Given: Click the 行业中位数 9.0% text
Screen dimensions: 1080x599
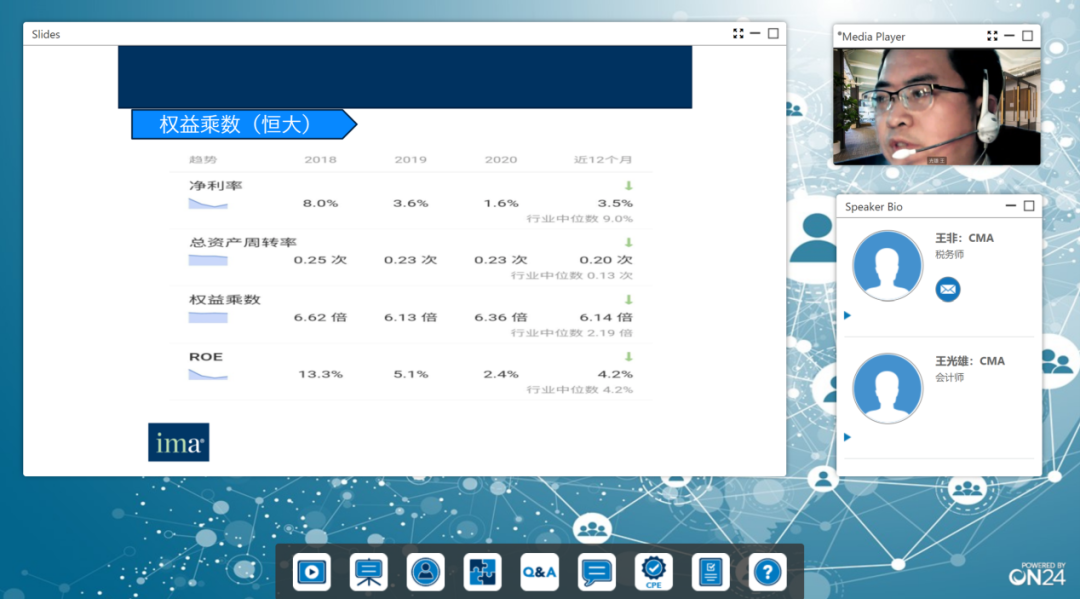Looking at the screenshot, I should tap(580, 219).
